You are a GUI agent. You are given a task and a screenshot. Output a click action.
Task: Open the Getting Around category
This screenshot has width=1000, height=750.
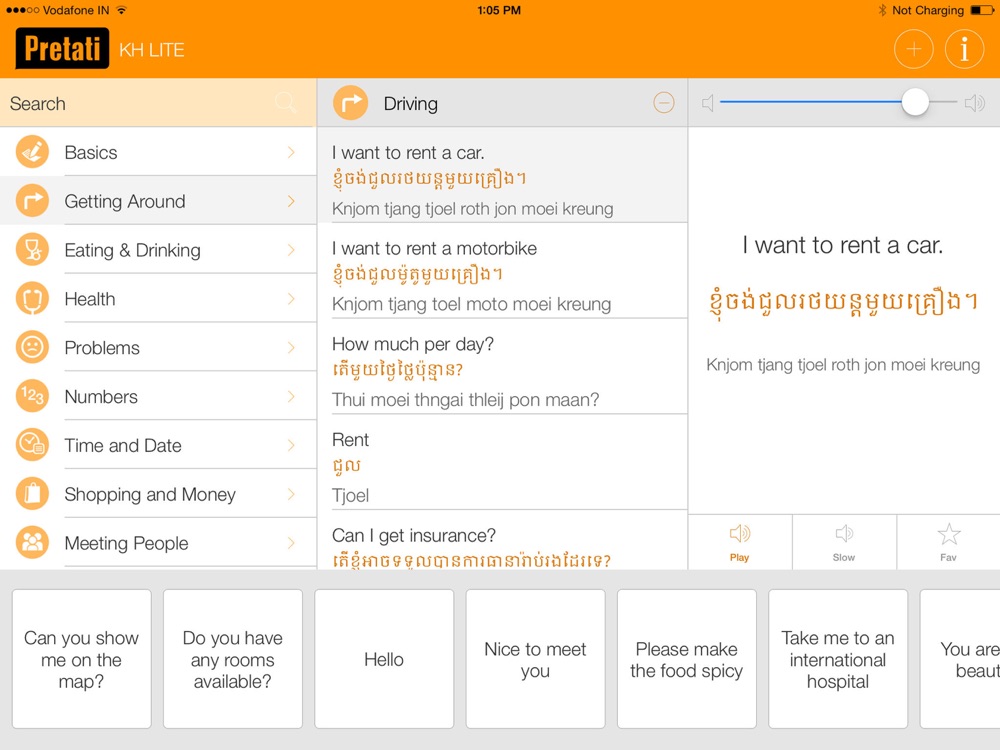(x=158, y=201)
